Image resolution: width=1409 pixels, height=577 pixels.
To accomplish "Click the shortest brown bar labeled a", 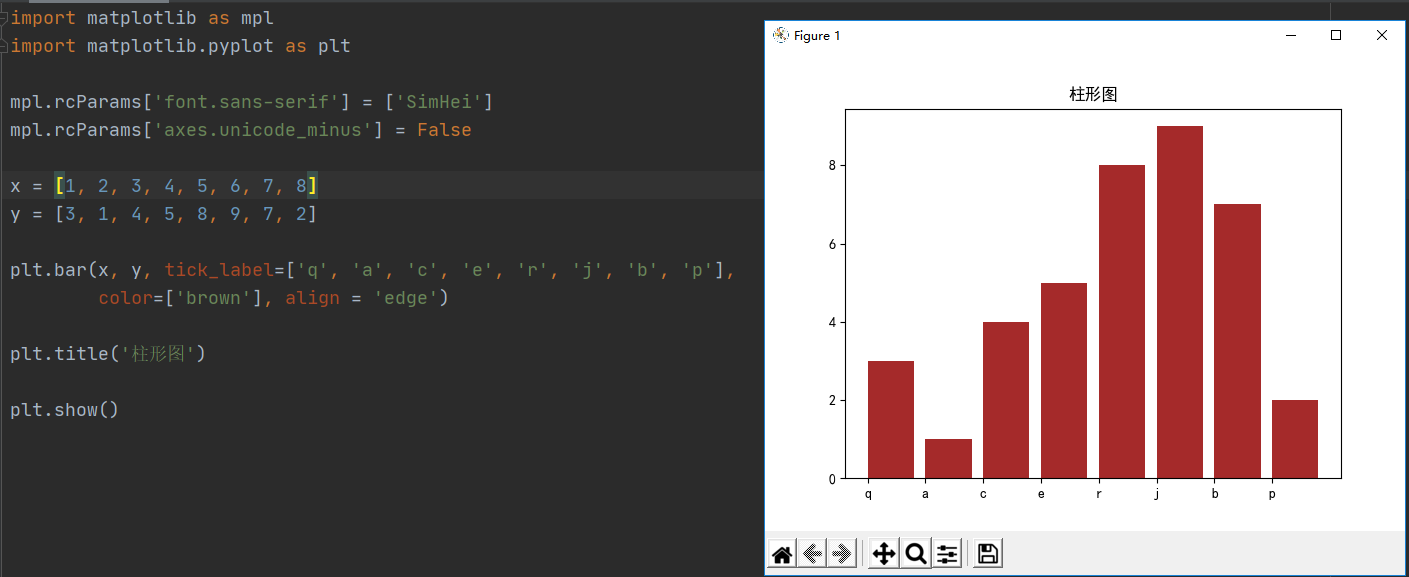I will [948, 459].
